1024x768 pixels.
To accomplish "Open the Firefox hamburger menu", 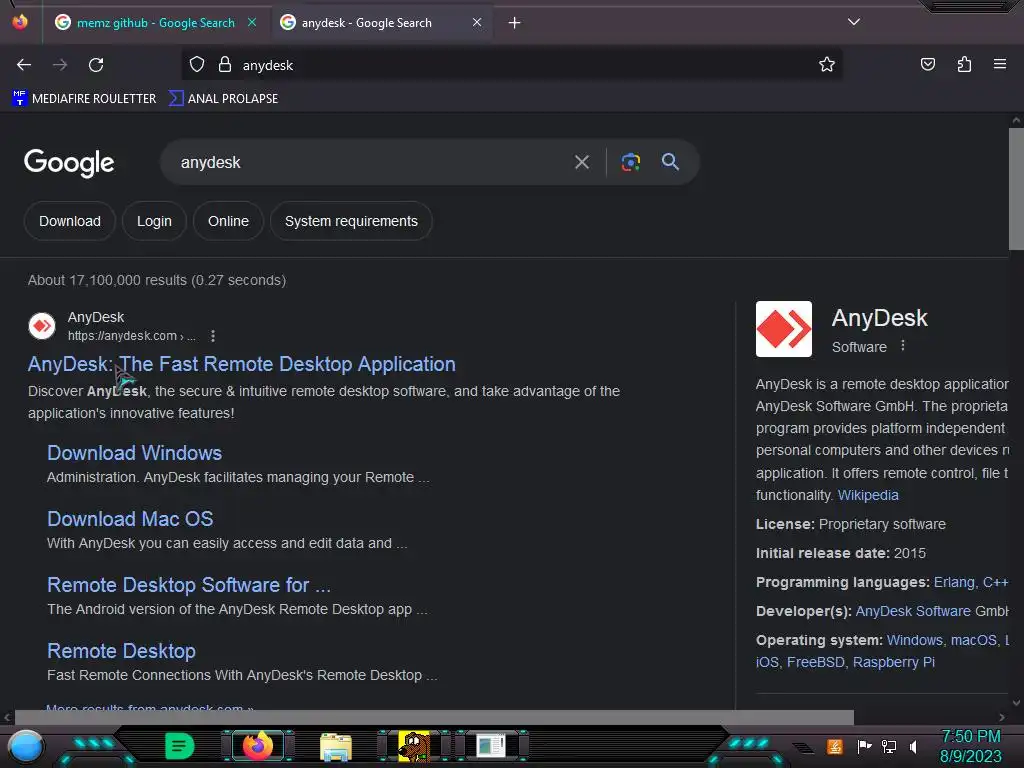I will coord(999,64).
